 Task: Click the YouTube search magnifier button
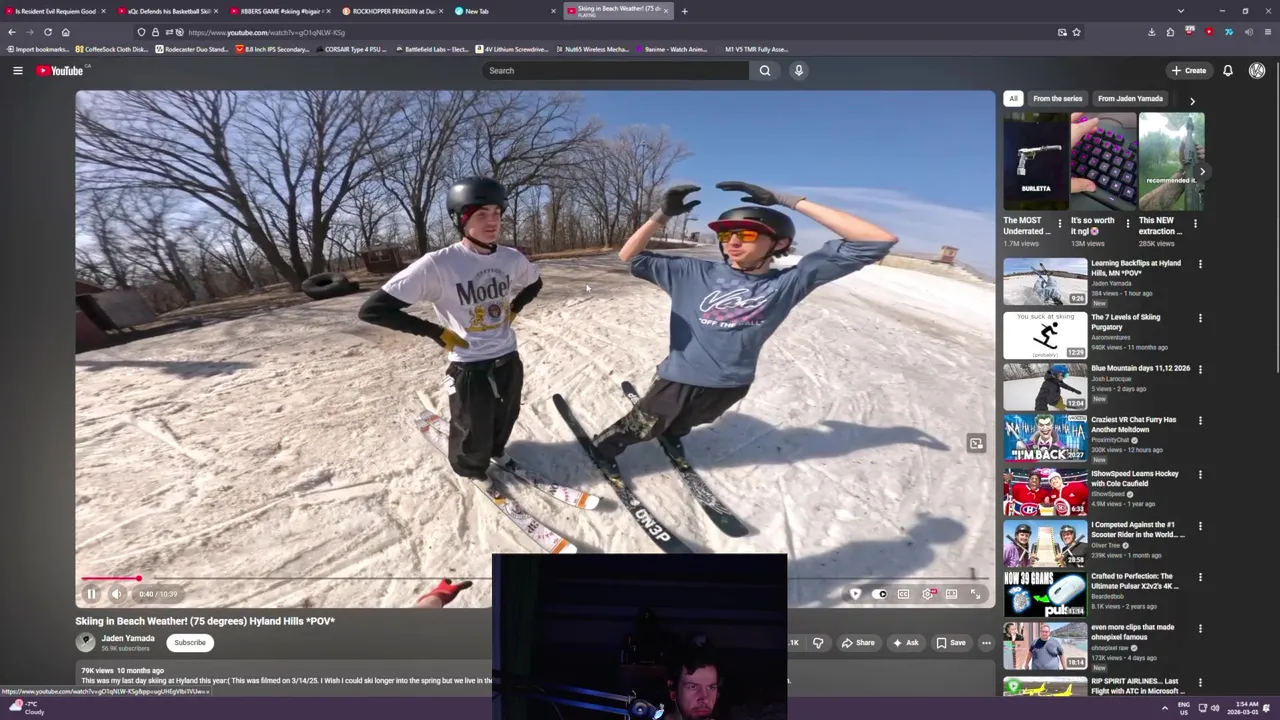(765, 70)
